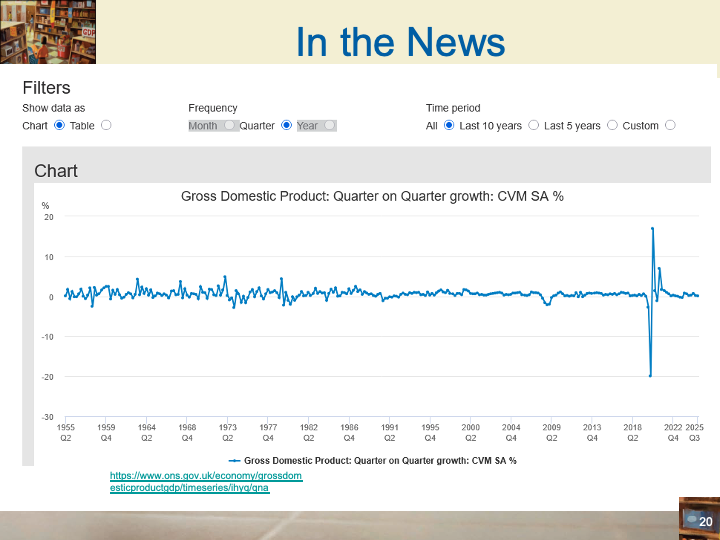Select the Chart display radio button

point(59,125)
